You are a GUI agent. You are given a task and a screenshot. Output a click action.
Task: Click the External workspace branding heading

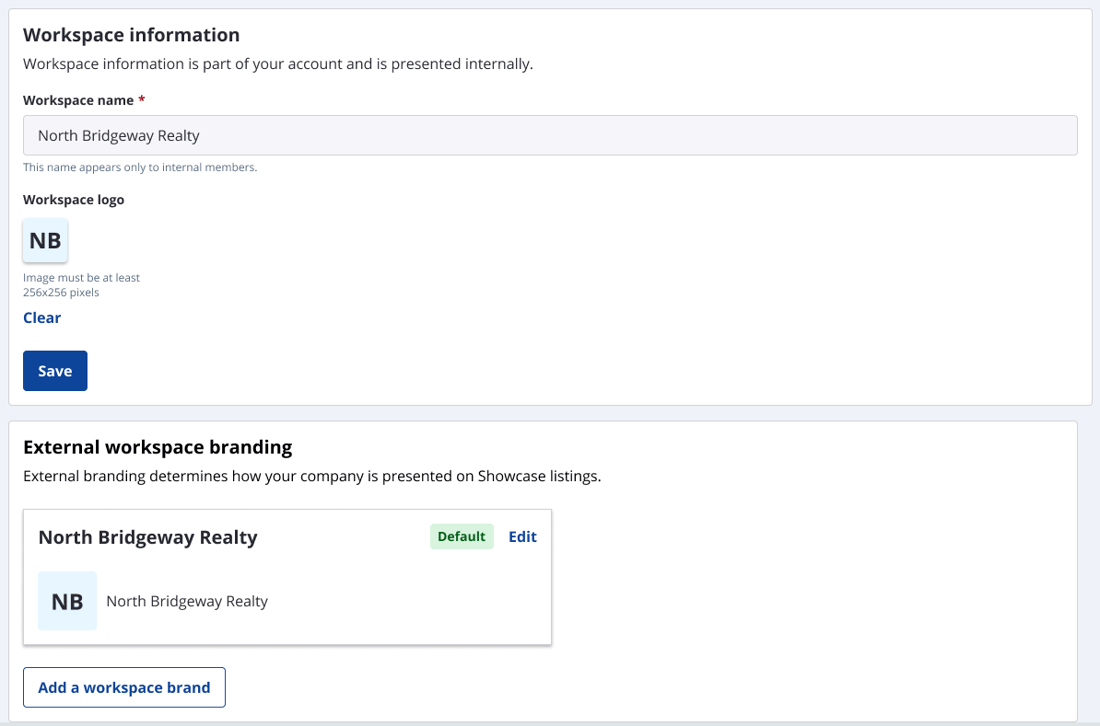(157, 447)
